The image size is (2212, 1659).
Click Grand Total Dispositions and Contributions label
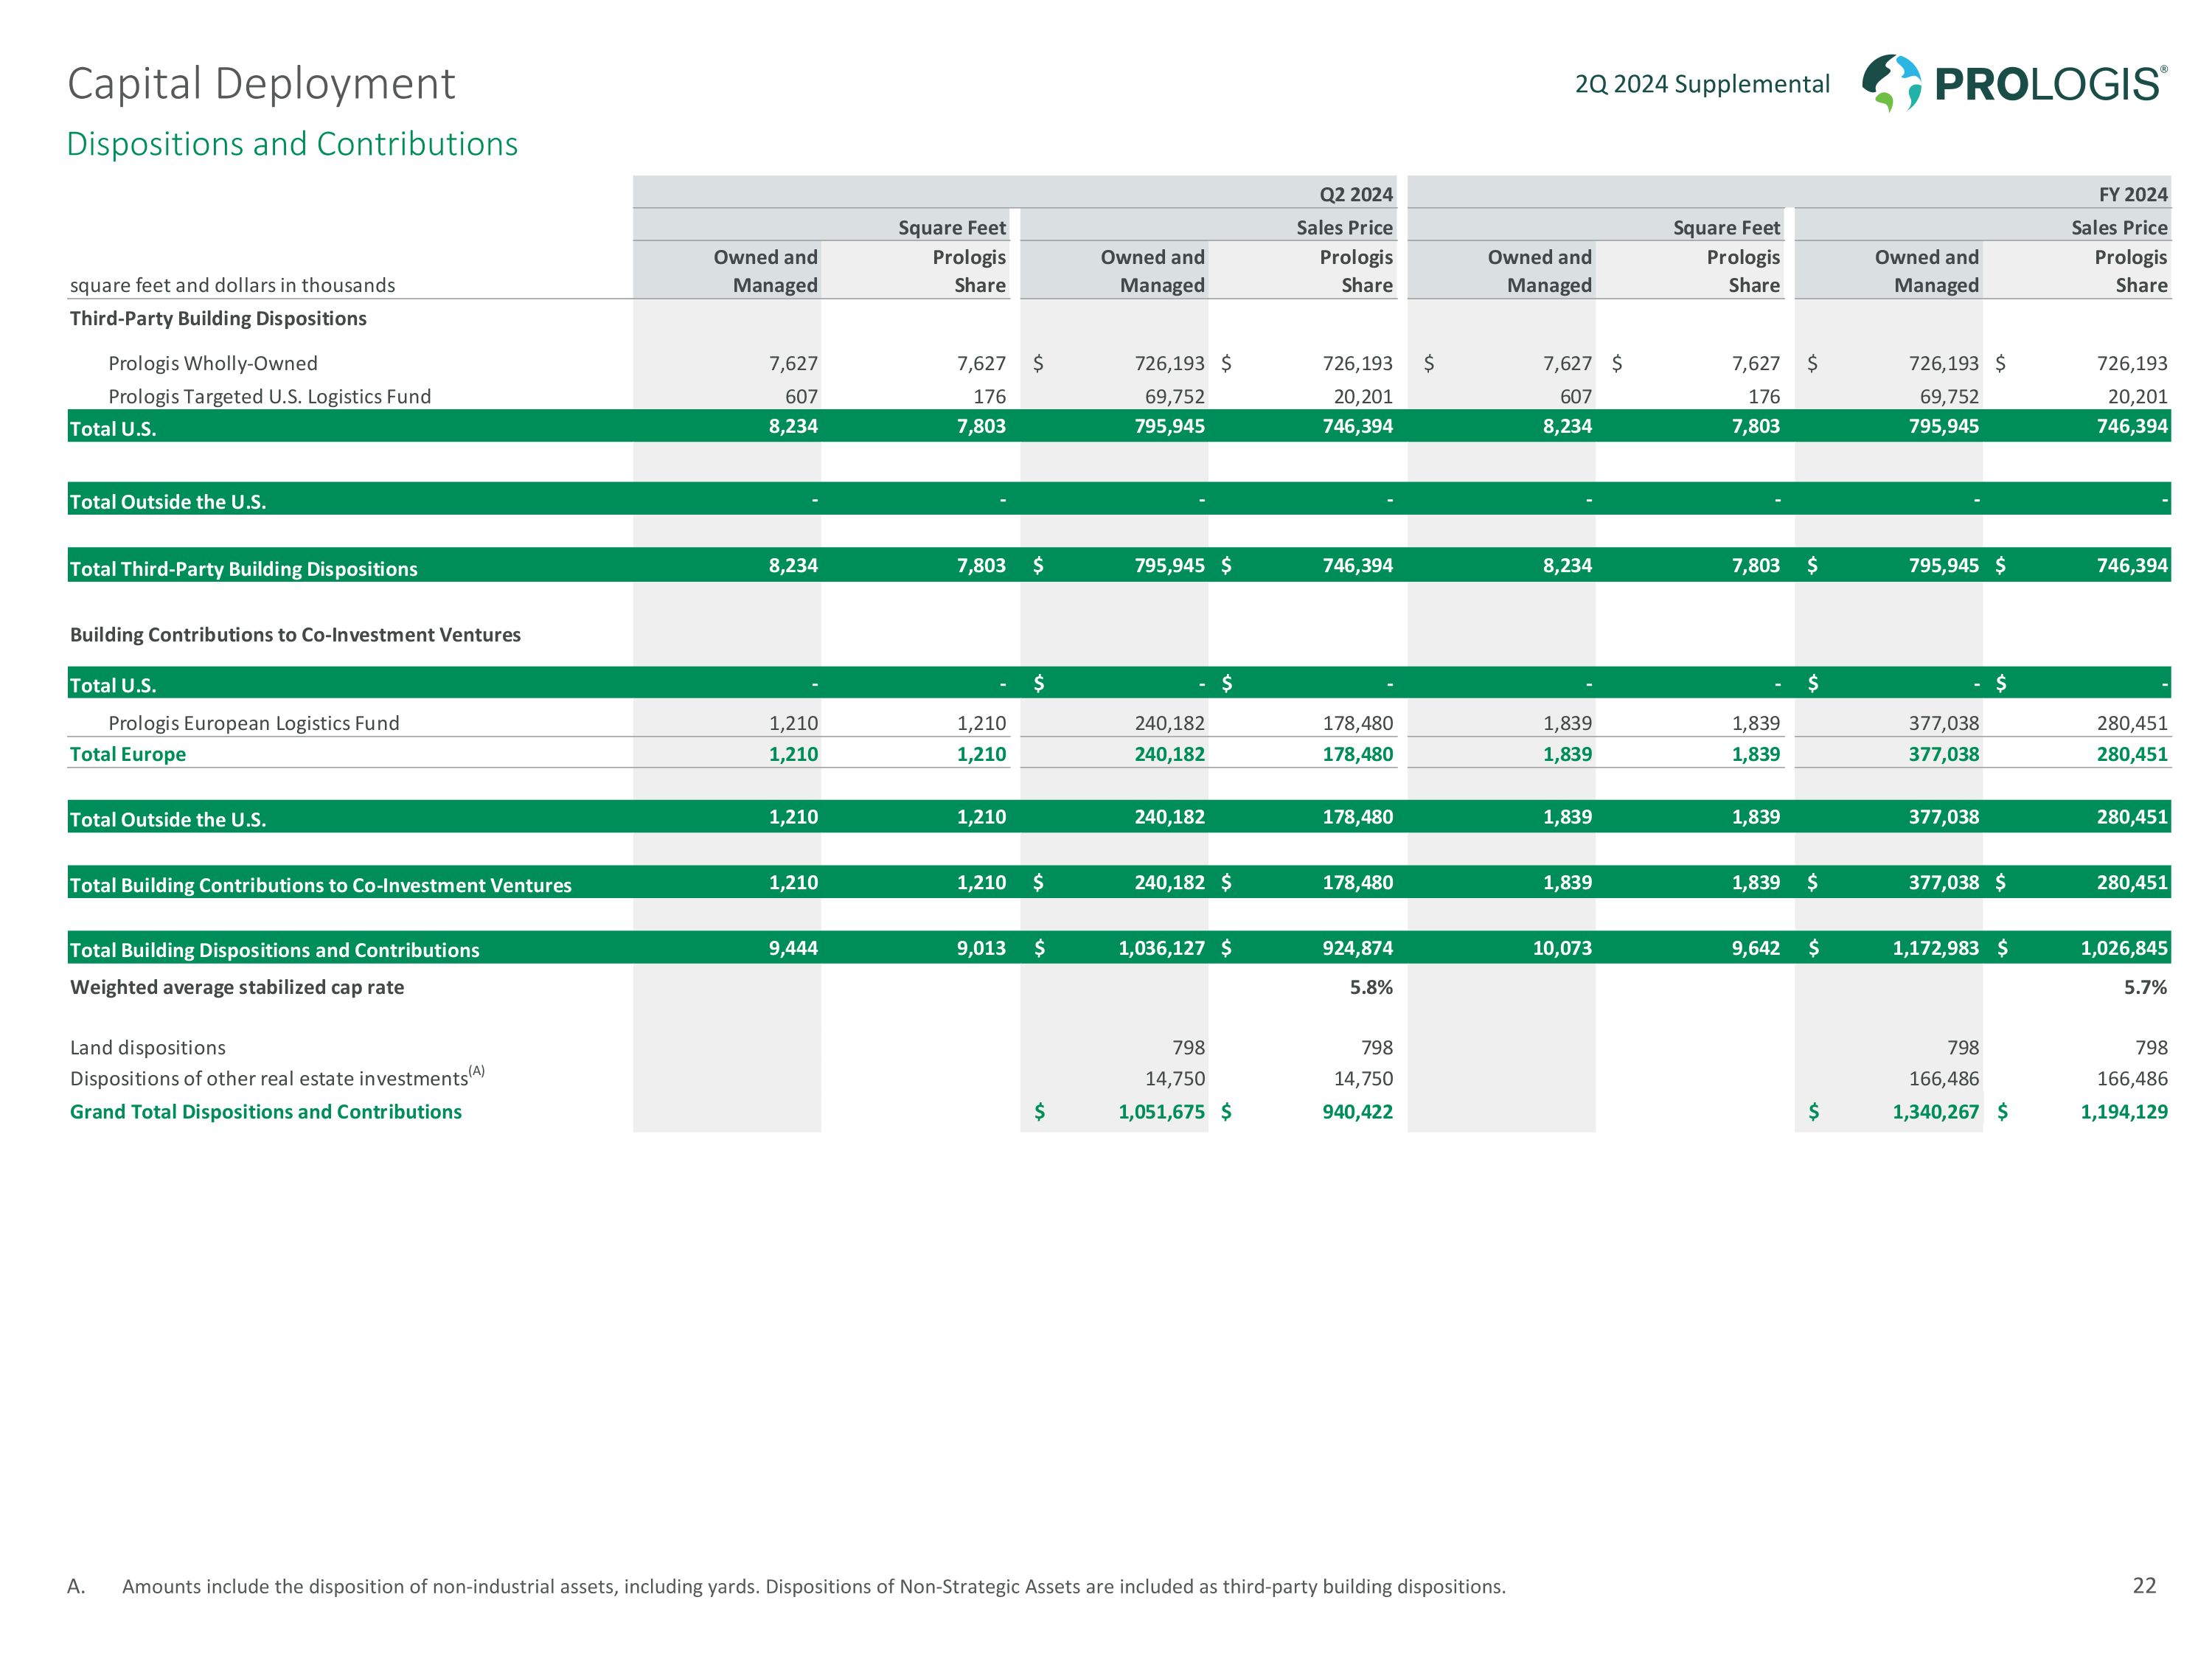pyautogui.click(x=266, y=1112)
